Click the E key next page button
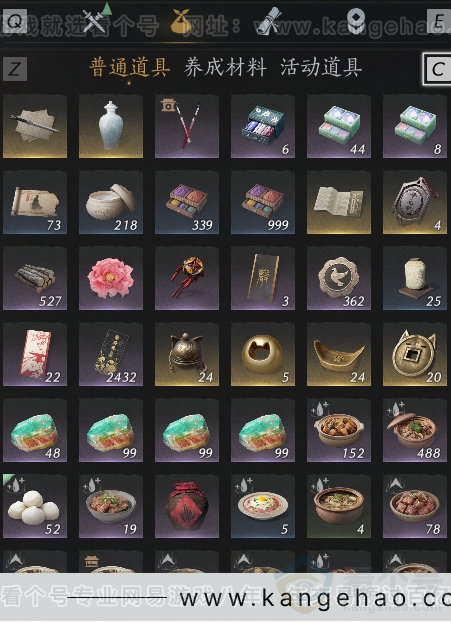 [x=439, y=21]
